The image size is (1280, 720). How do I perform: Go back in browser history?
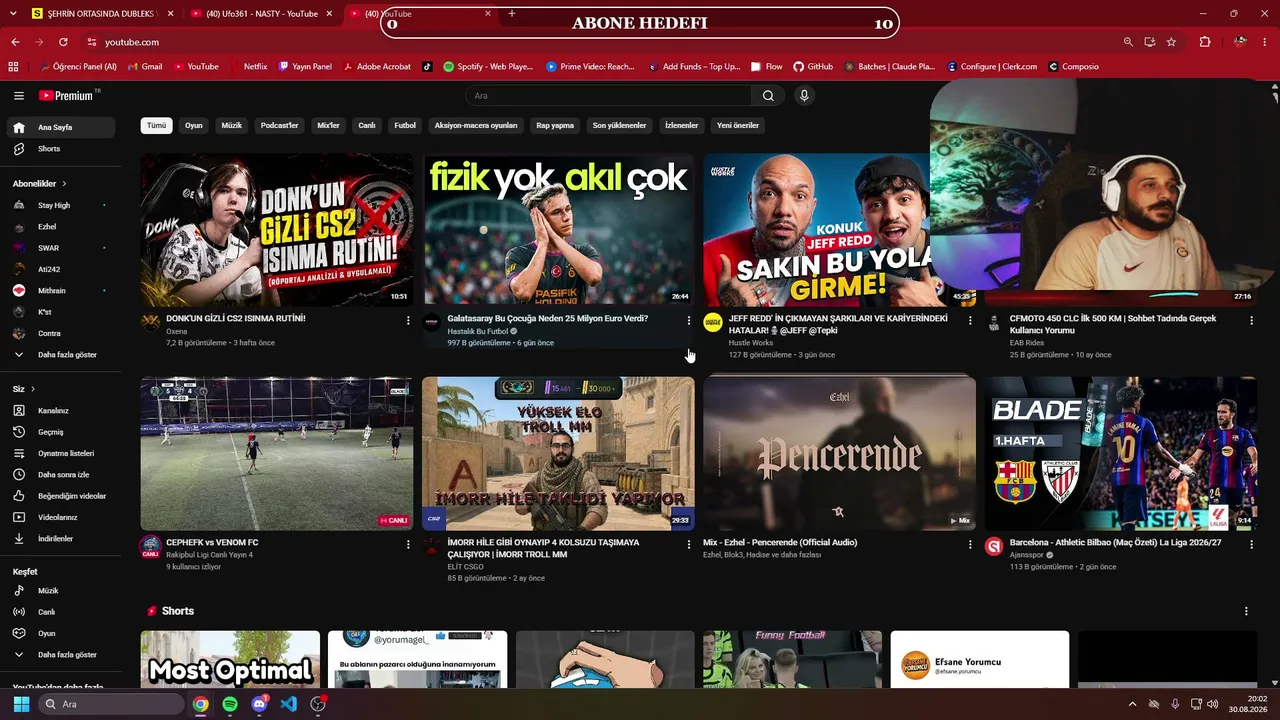(15, 42)
